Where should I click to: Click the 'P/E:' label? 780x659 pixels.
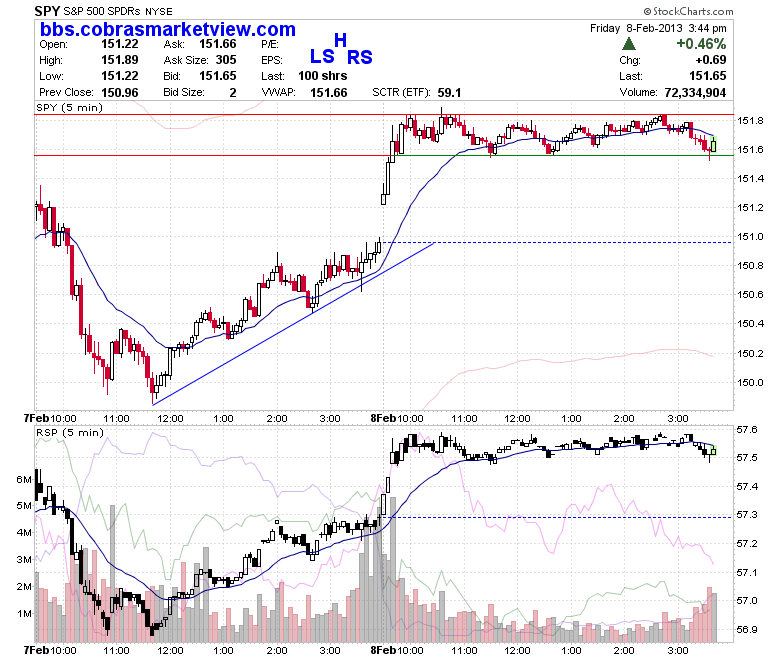(x=270, y=44)
